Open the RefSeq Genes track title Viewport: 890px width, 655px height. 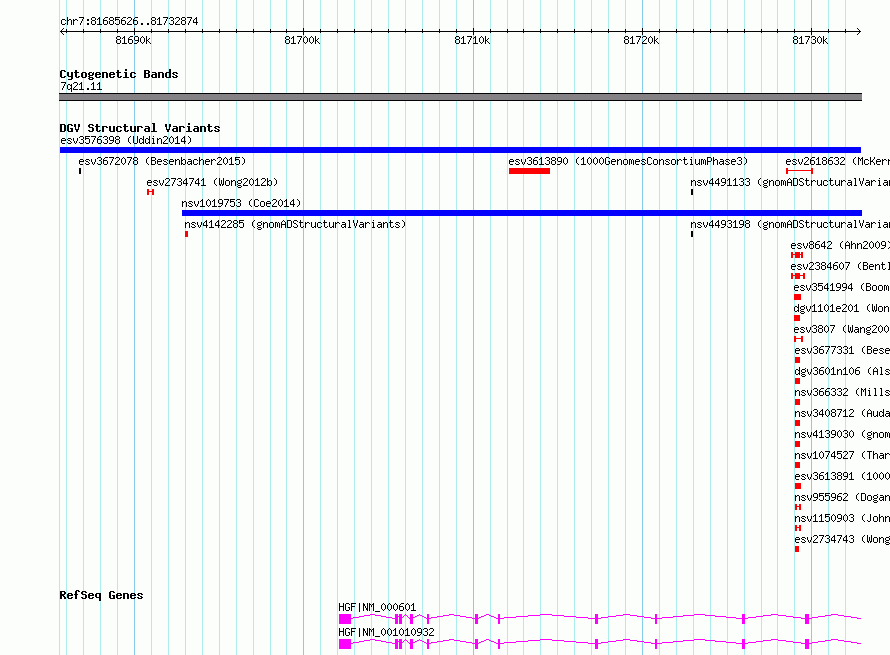tap(102, 595)
